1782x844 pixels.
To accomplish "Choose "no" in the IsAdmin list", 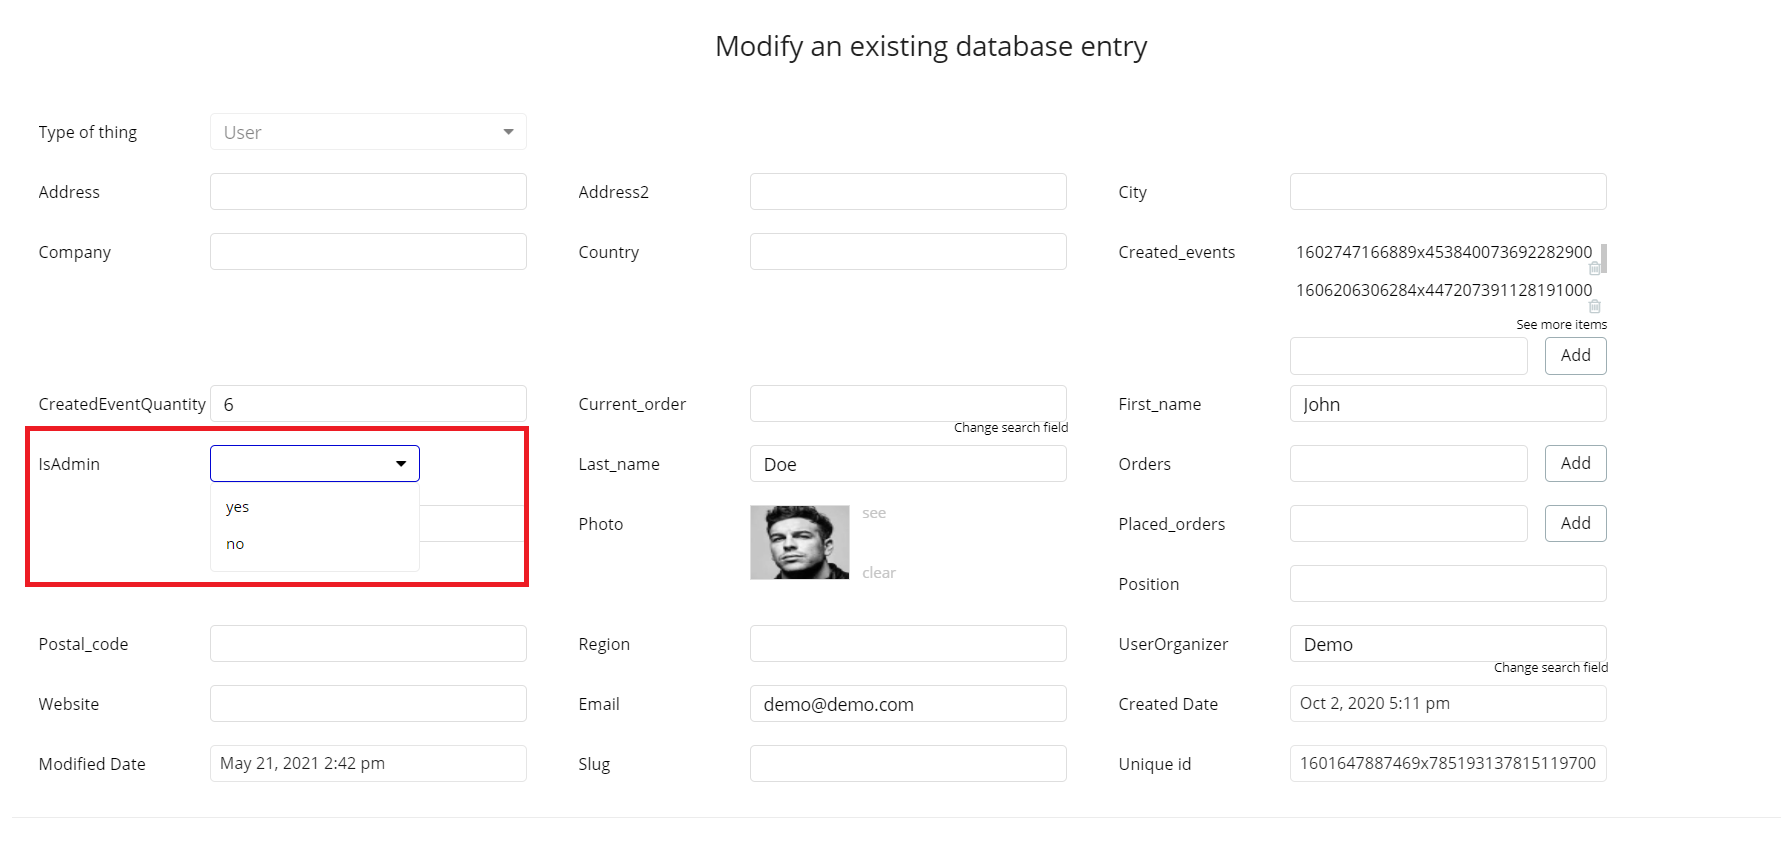I will click(236, 544).
